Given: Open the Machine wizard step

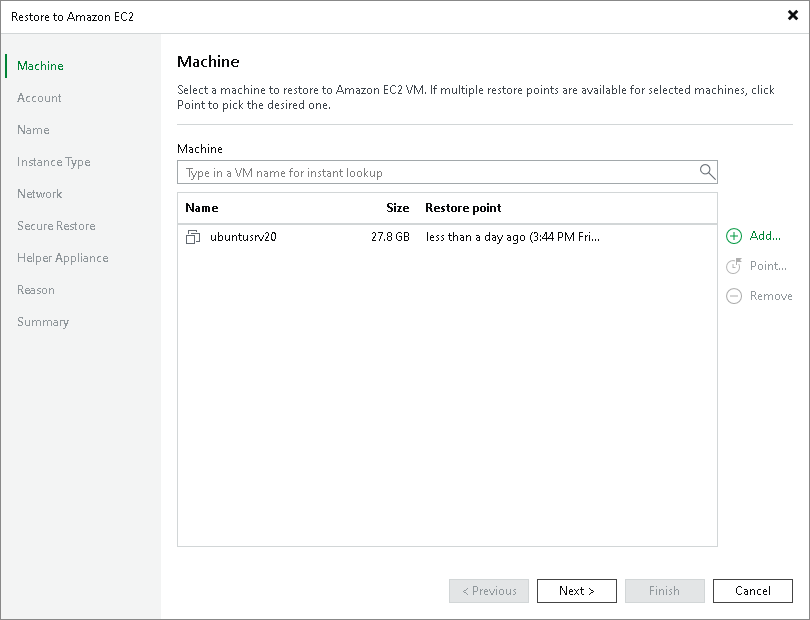Looking at the screenshot, I should 40,66.
